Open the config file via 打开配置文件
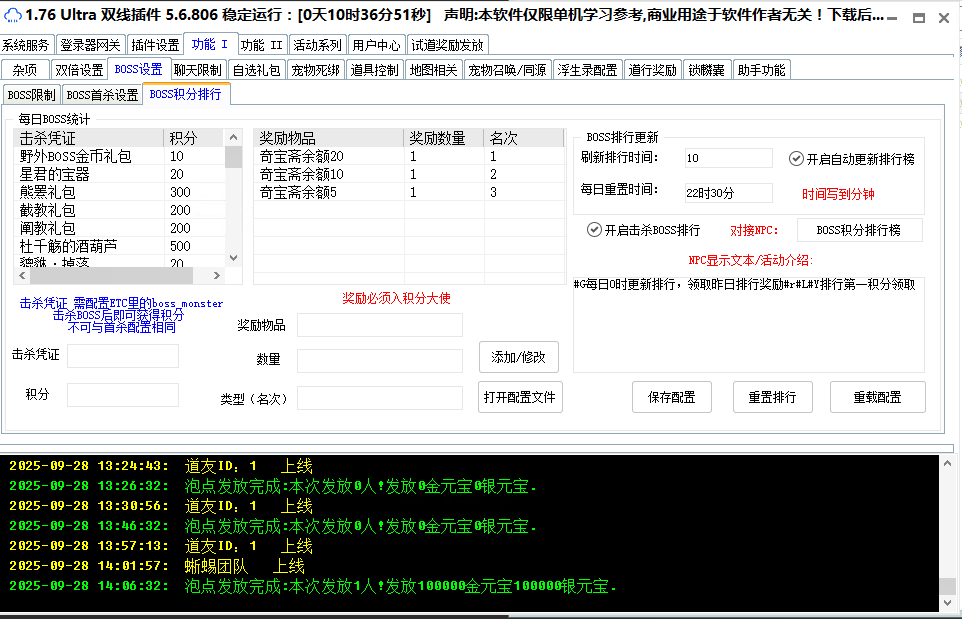Viewport: 962px width, 619px height. pos(520,397)
